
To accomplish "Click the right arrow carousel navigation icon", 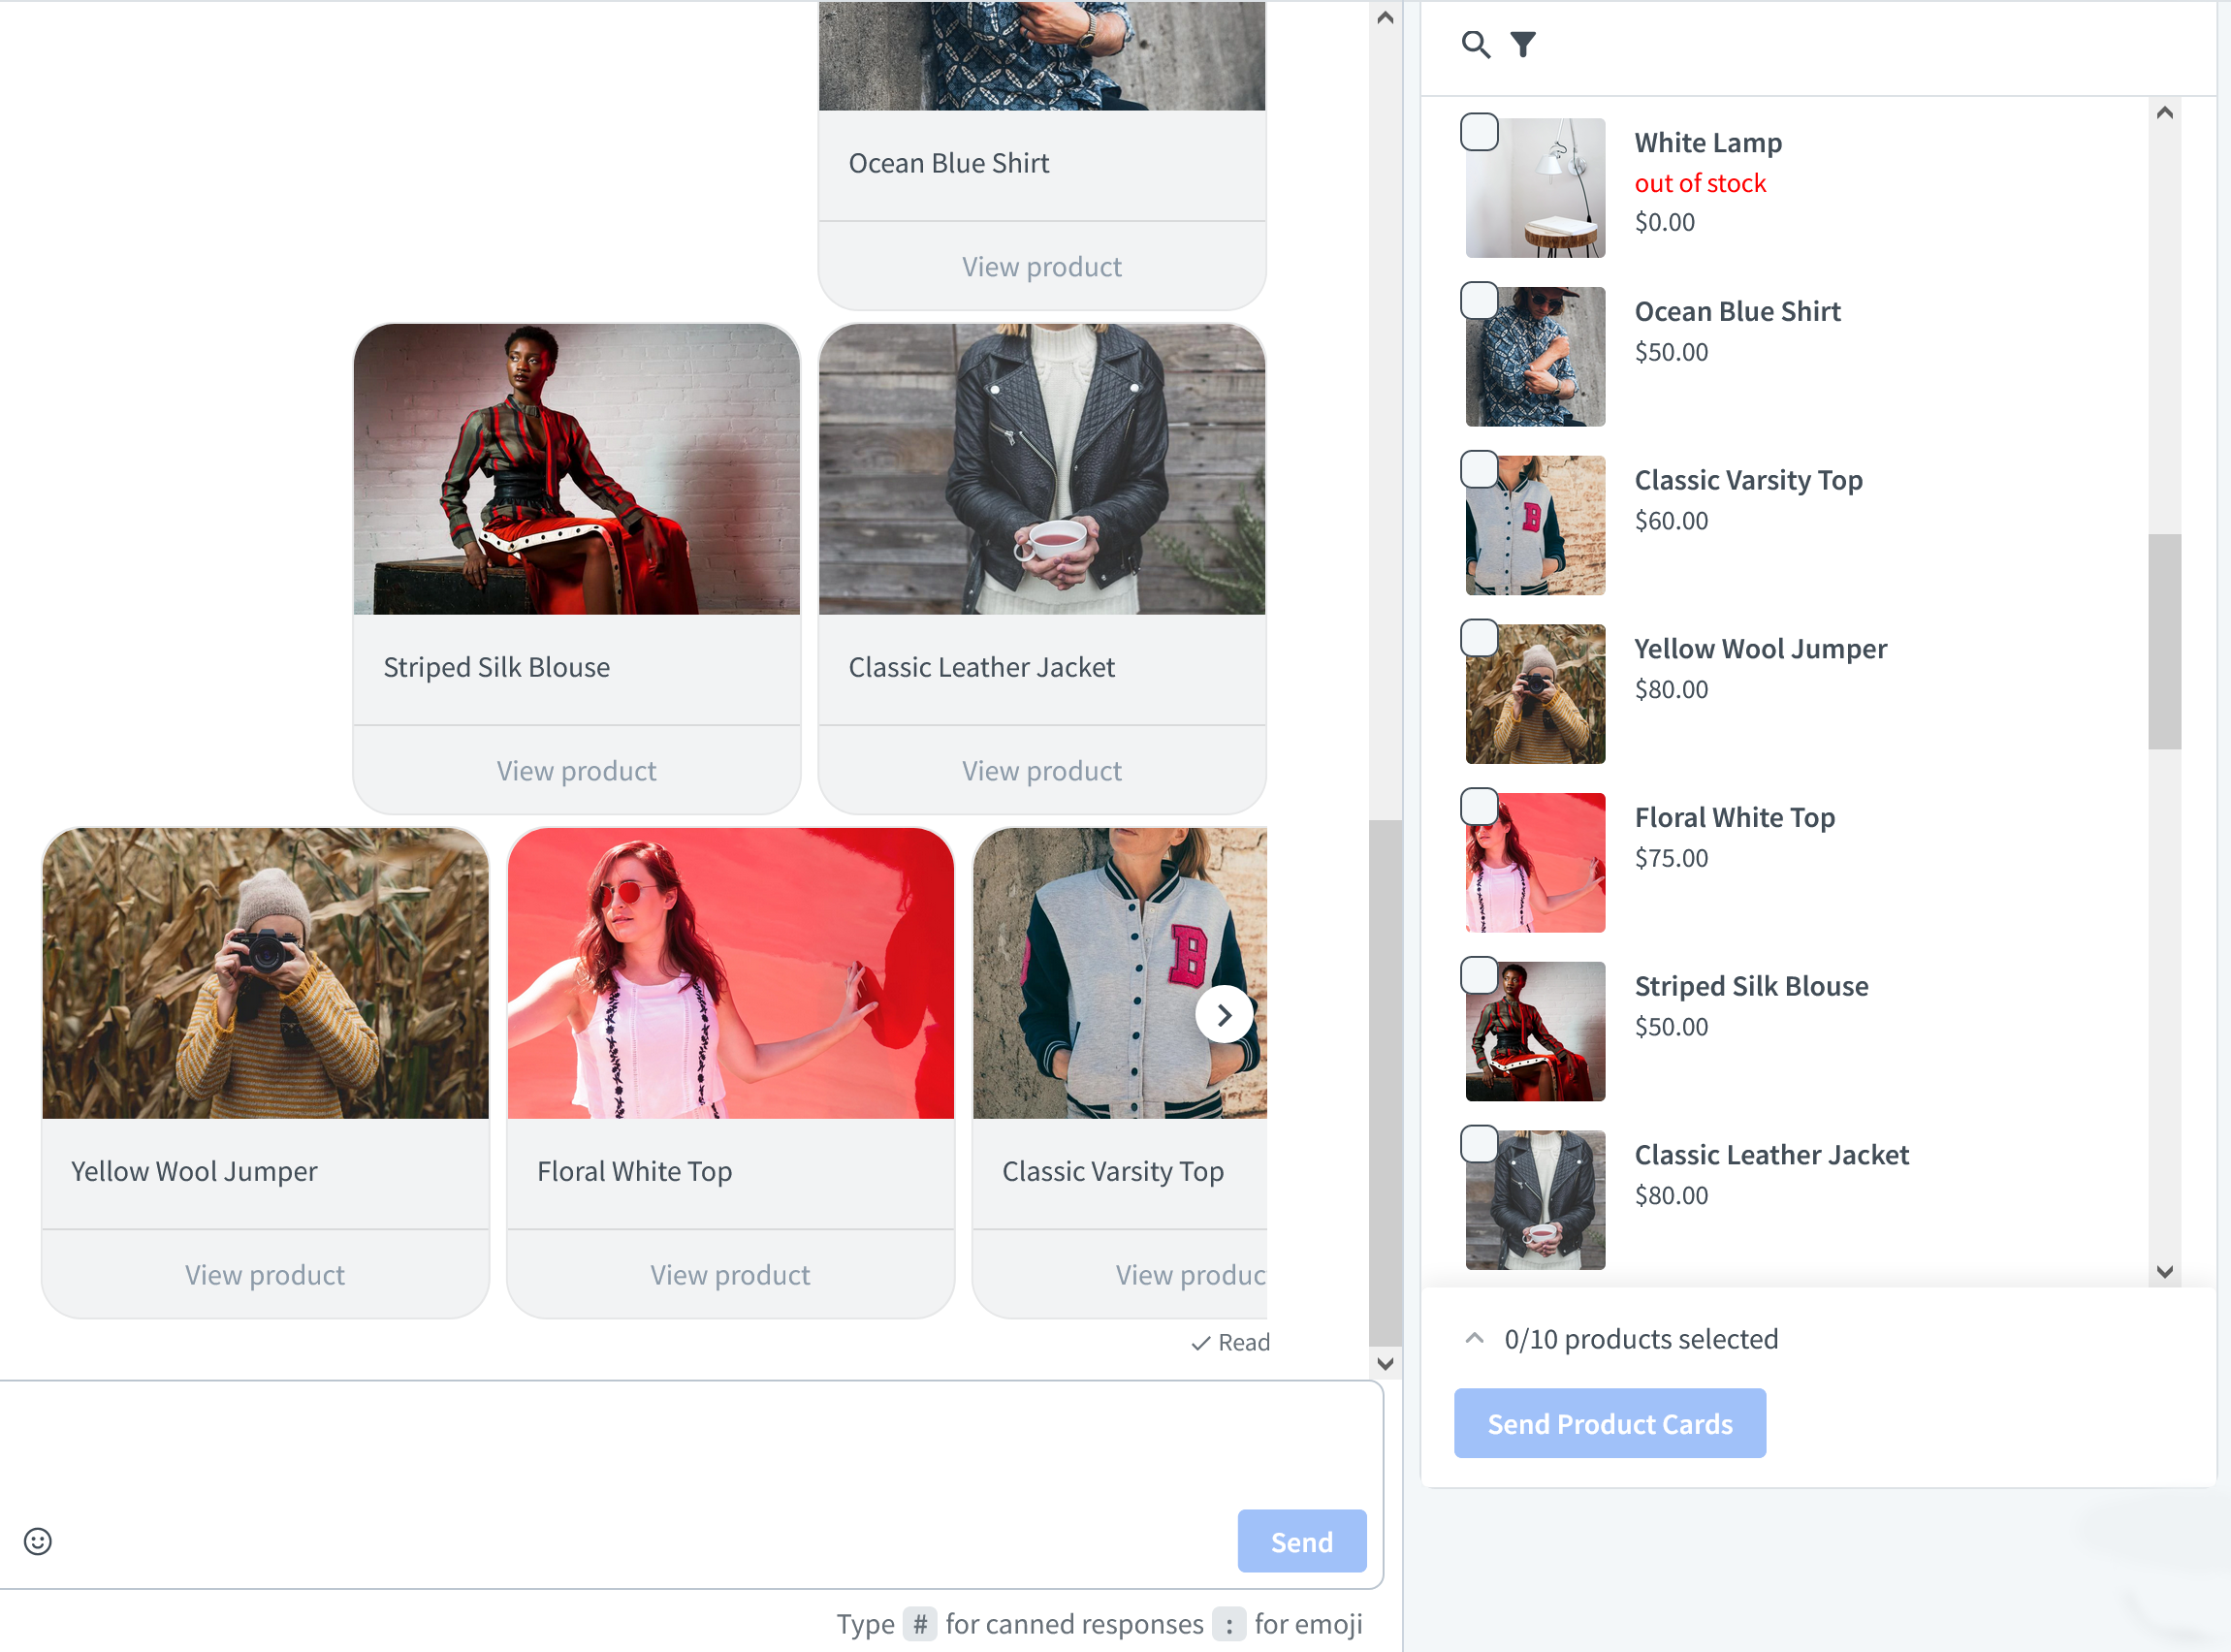I will pos(1223,1015).
